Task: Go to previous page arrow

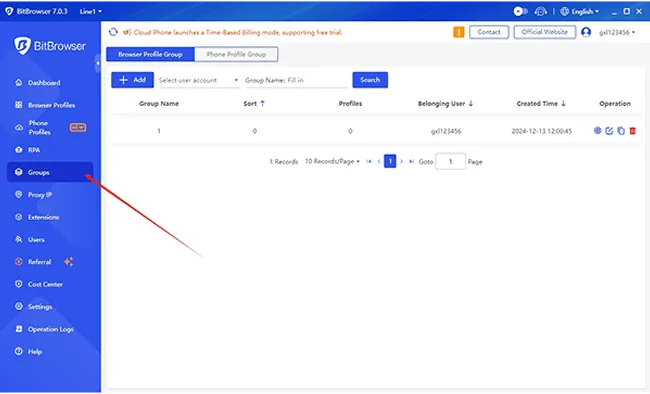Action: click(379, 161)
